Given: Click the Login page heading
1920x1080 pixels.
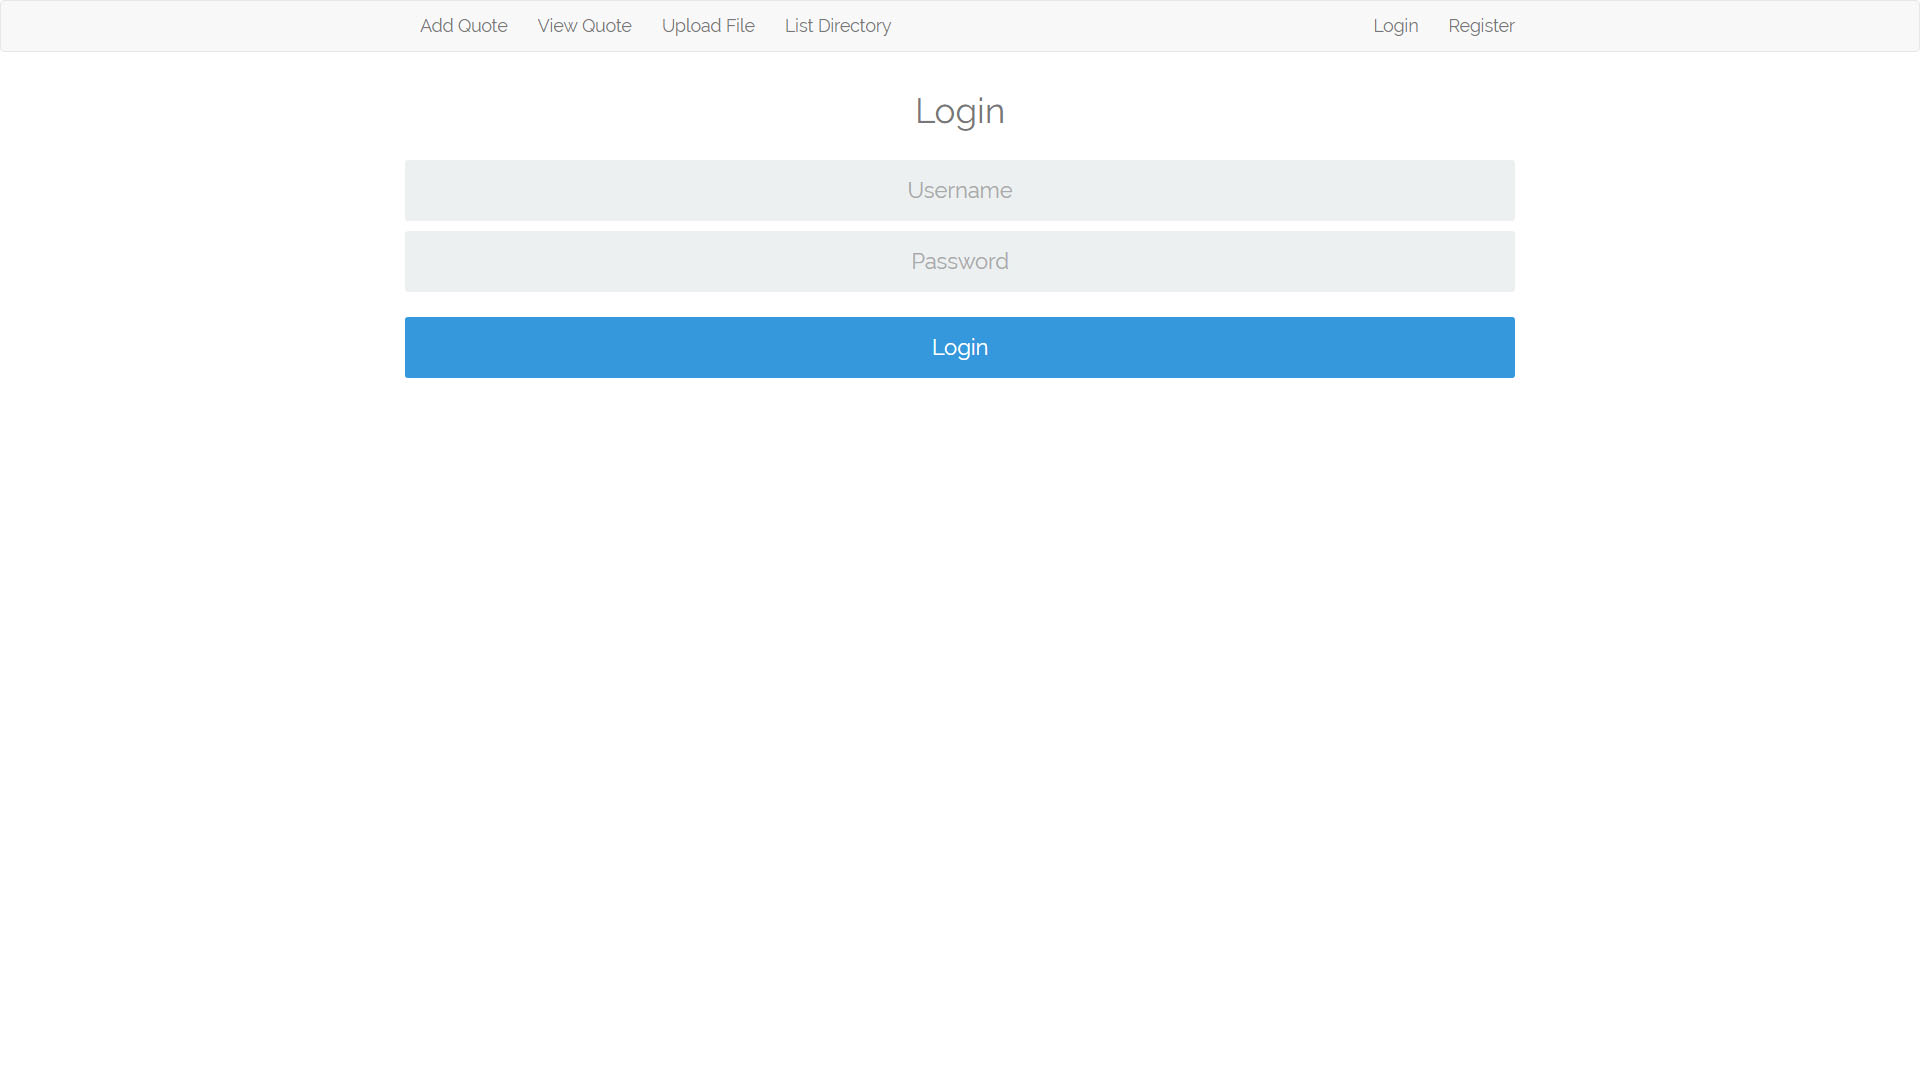Looking at the screenshot, I should (x=959, y=111).
